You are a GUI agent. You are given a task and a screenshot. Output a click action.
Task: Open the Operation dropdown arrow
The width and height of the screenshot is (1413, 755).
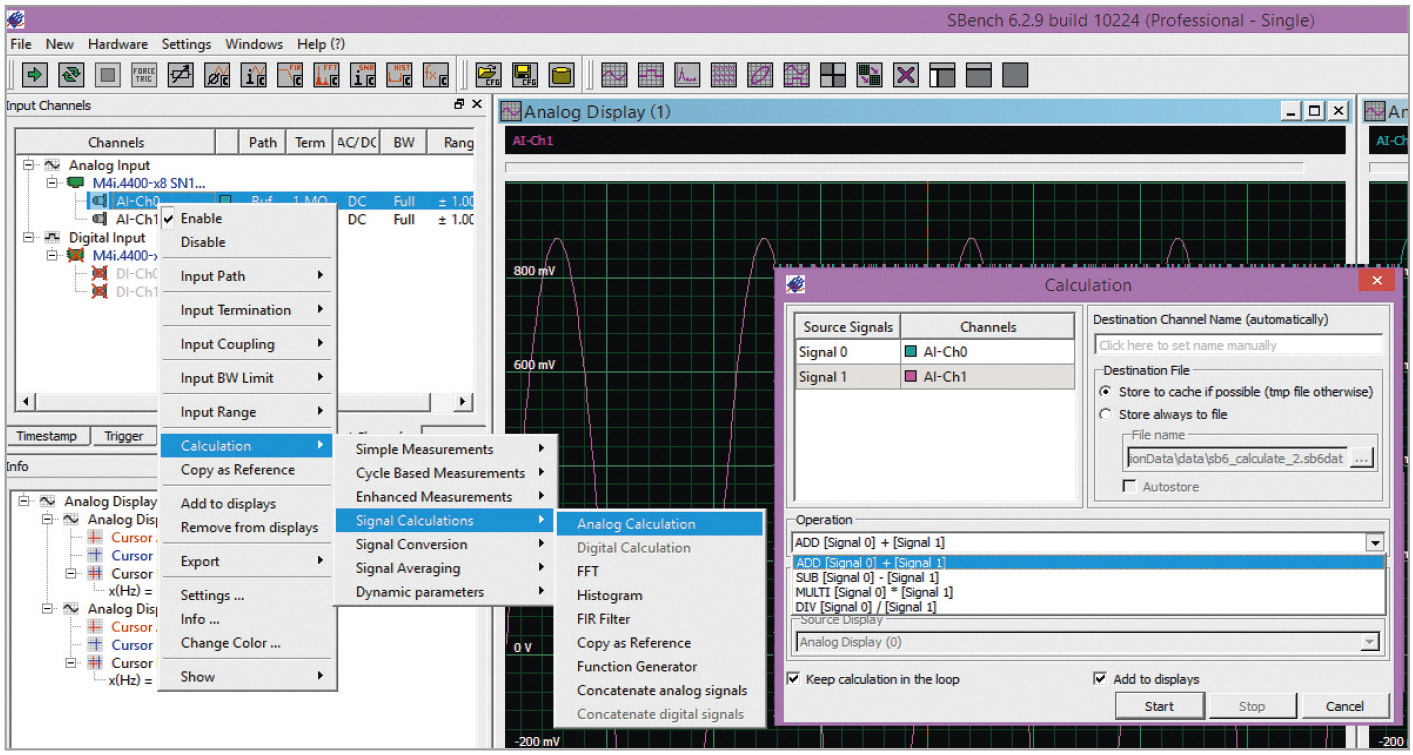pos(1375,543)
